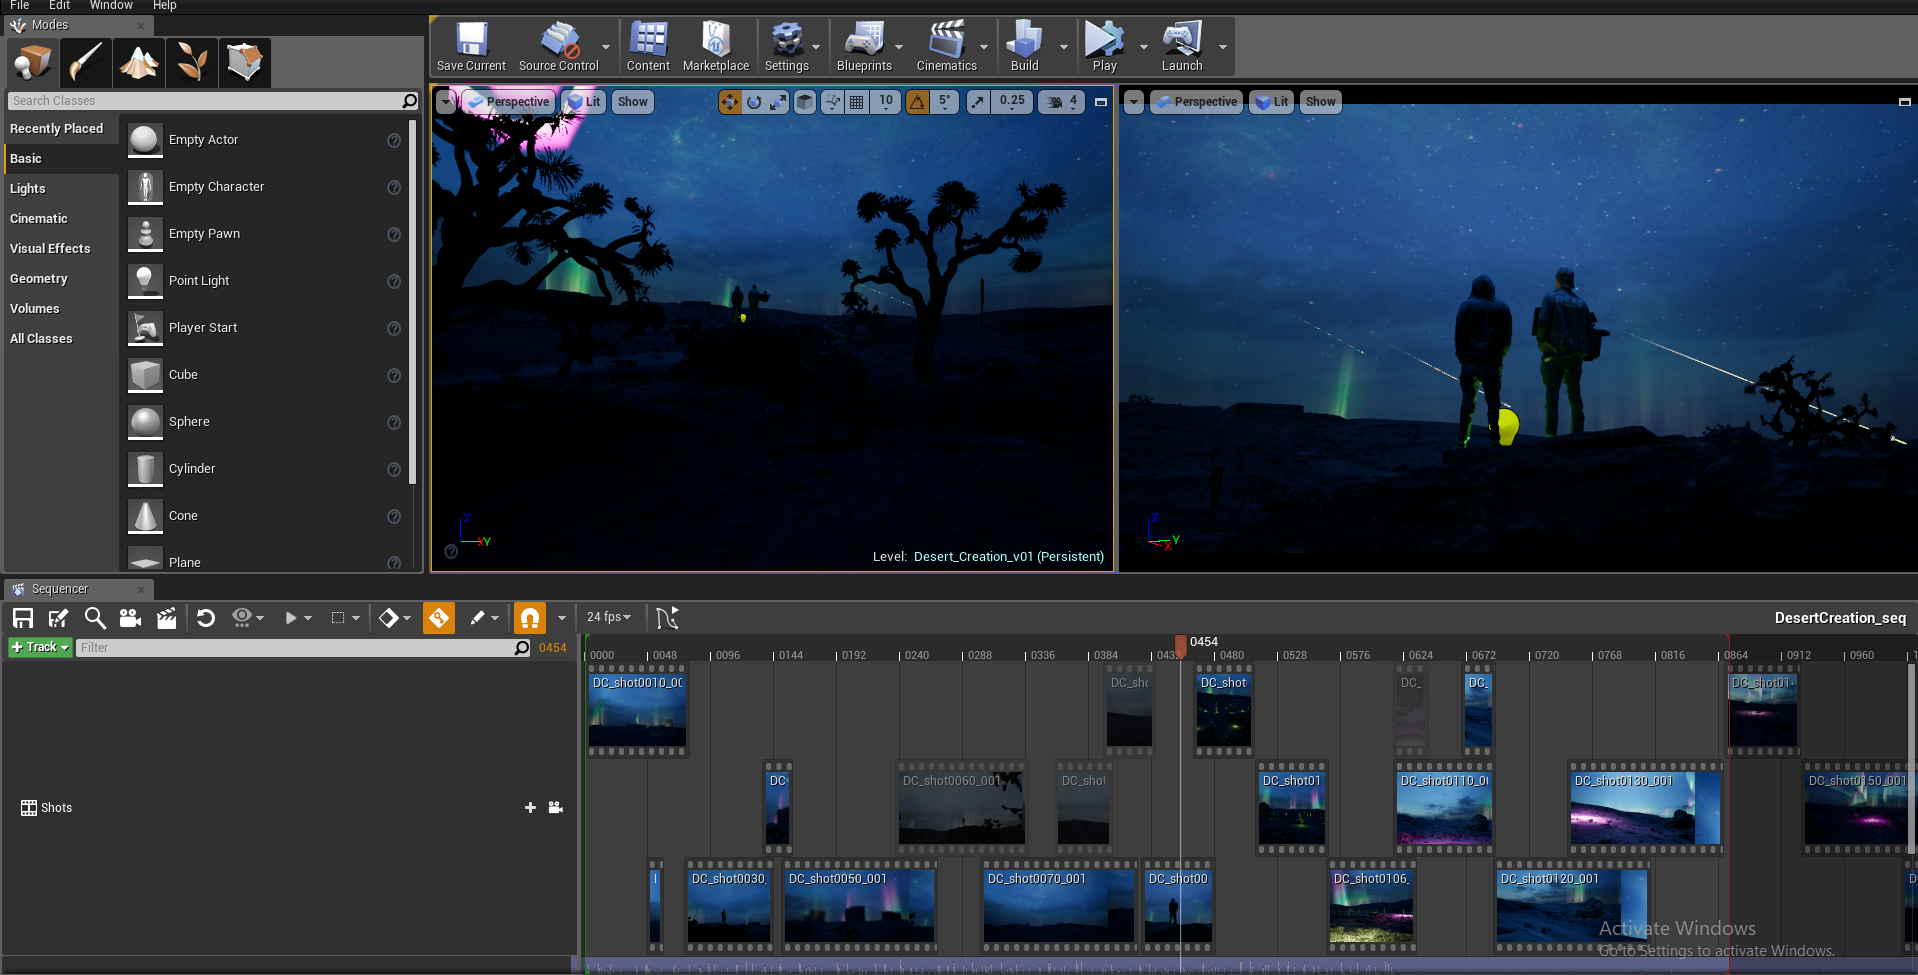Viewport: 1918px width, 975px height.
Task: Click Show button in right viewport
Action: click(1320, 102)
